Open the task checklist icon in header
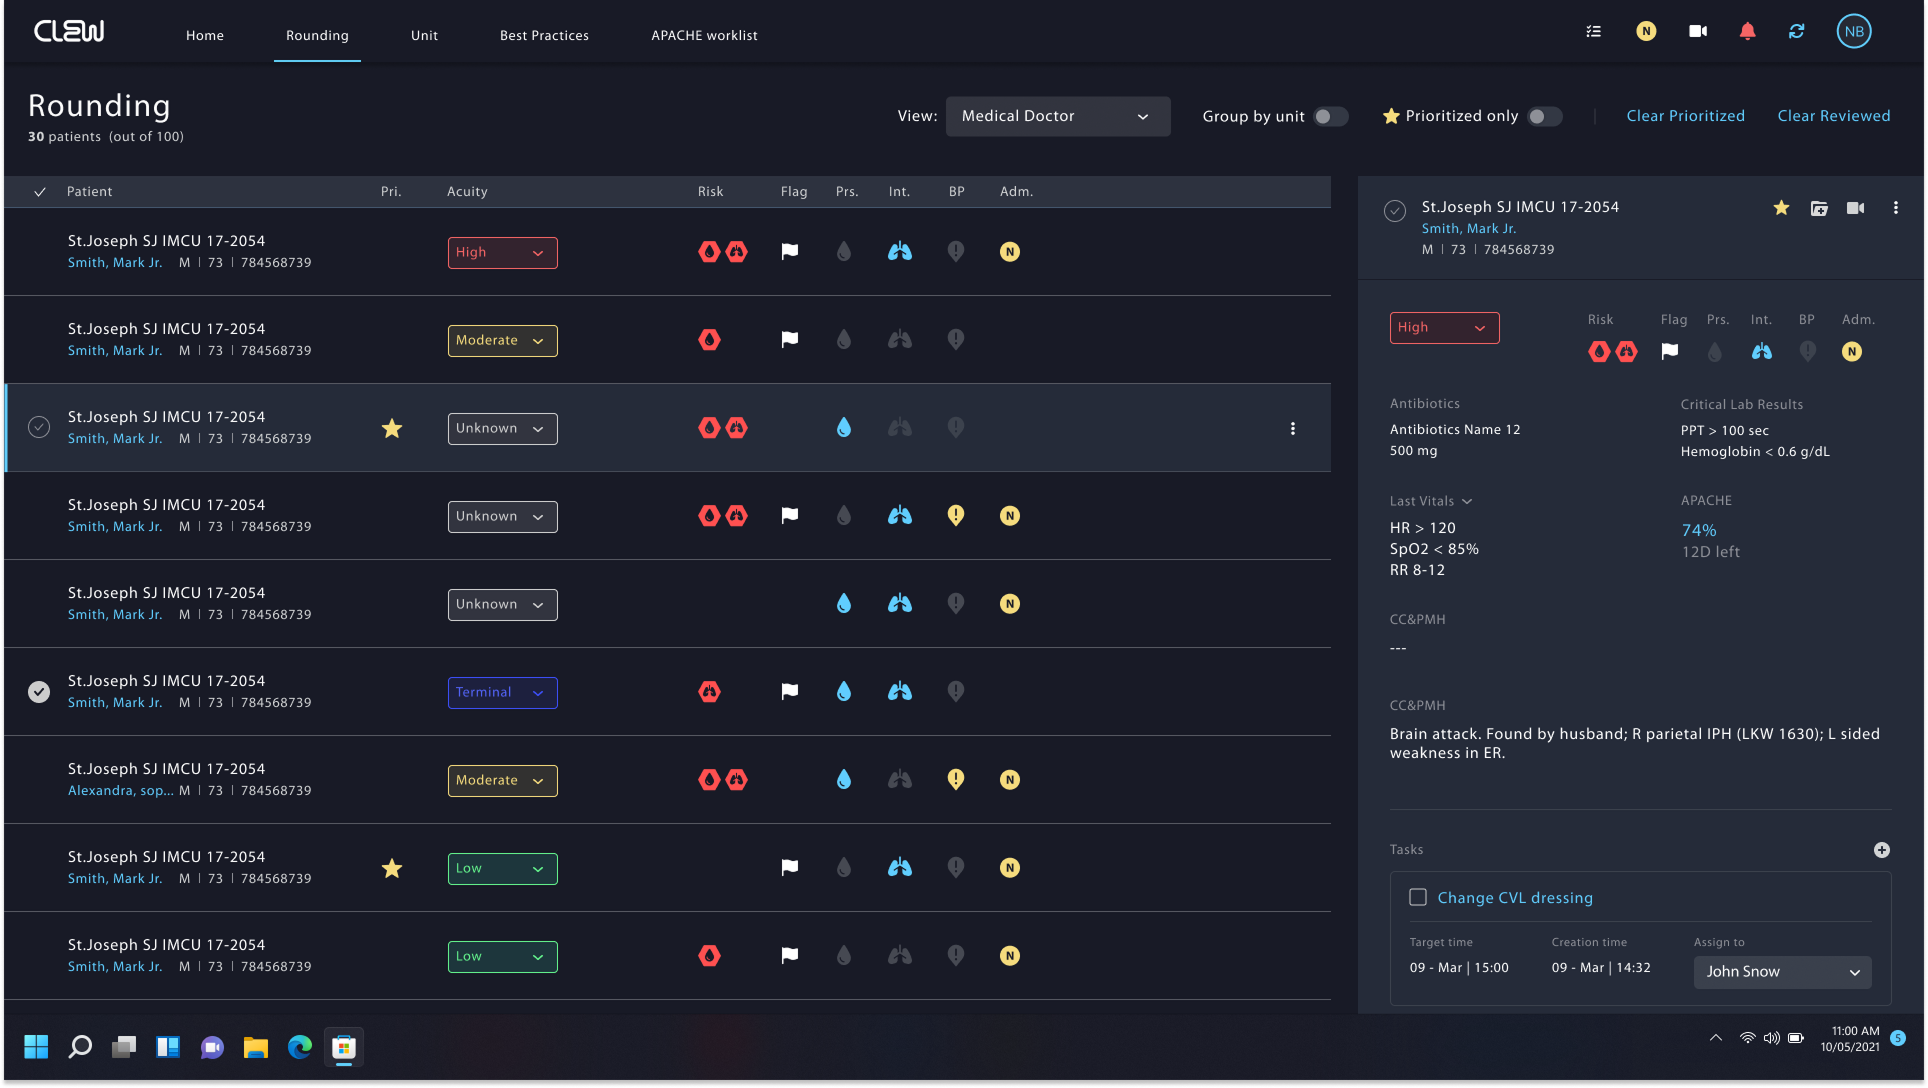This screenshot has height=1088, width=1928. point(1594,32)
